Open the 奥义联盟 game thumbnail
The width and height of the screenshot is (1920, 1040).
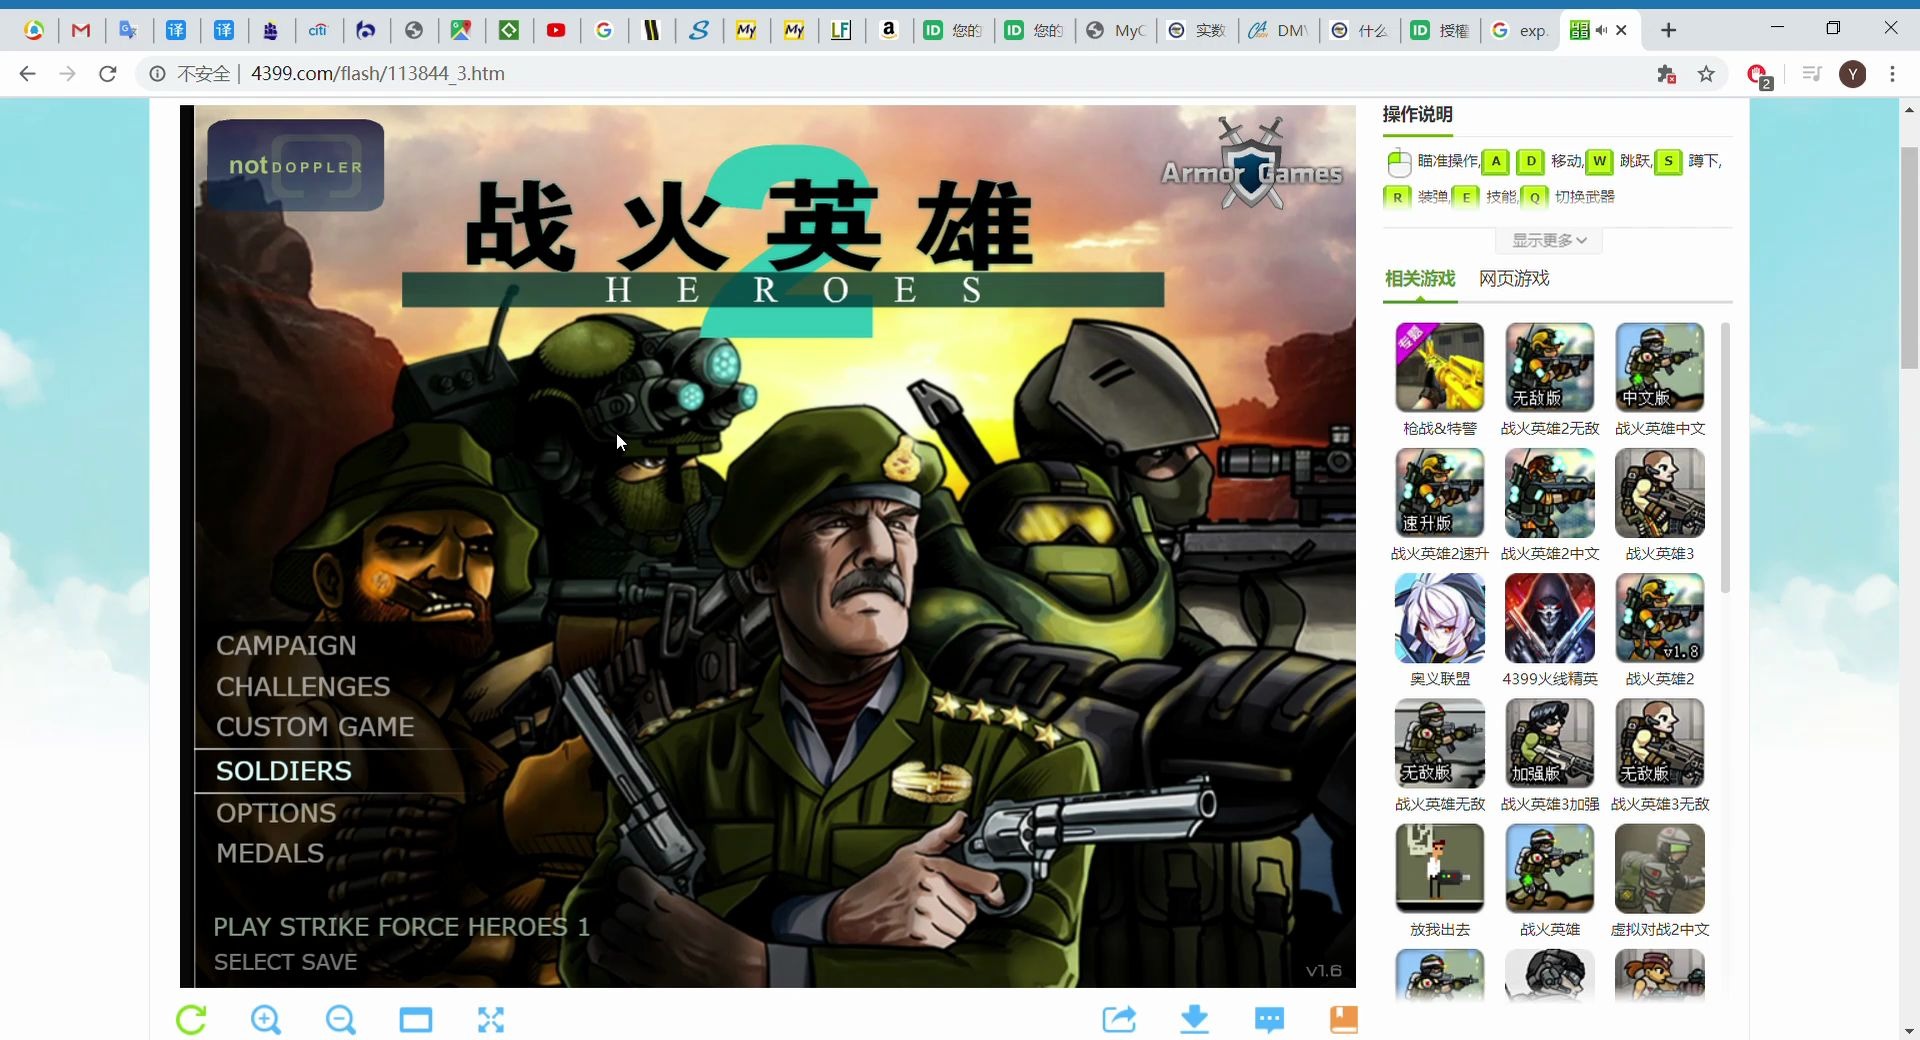(x=1439, y=617)
